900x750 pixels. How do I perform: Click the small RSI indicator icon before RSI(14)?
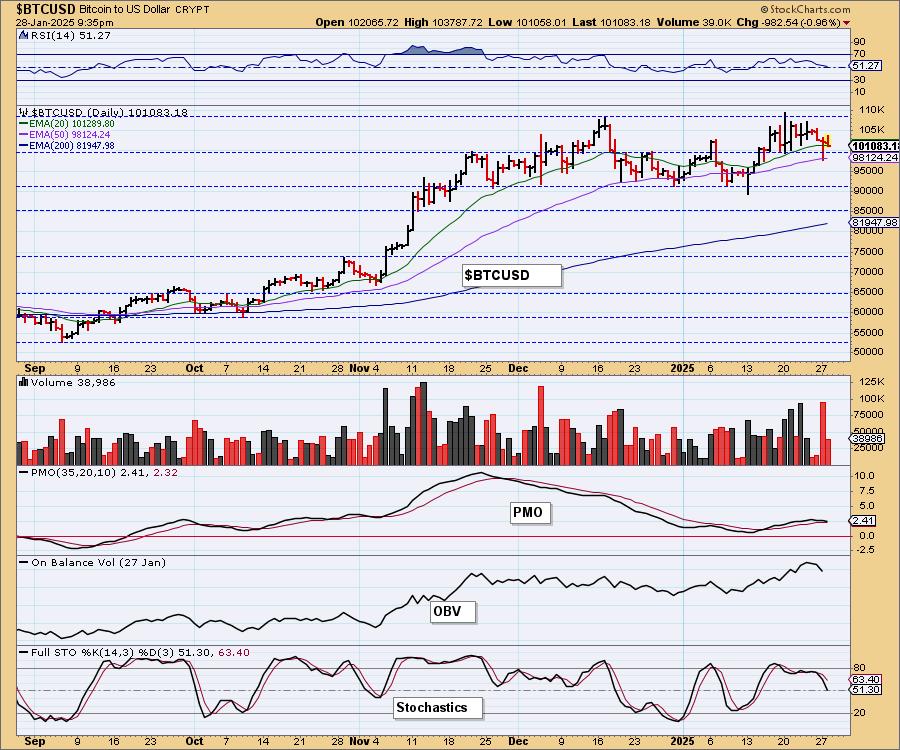23,35
